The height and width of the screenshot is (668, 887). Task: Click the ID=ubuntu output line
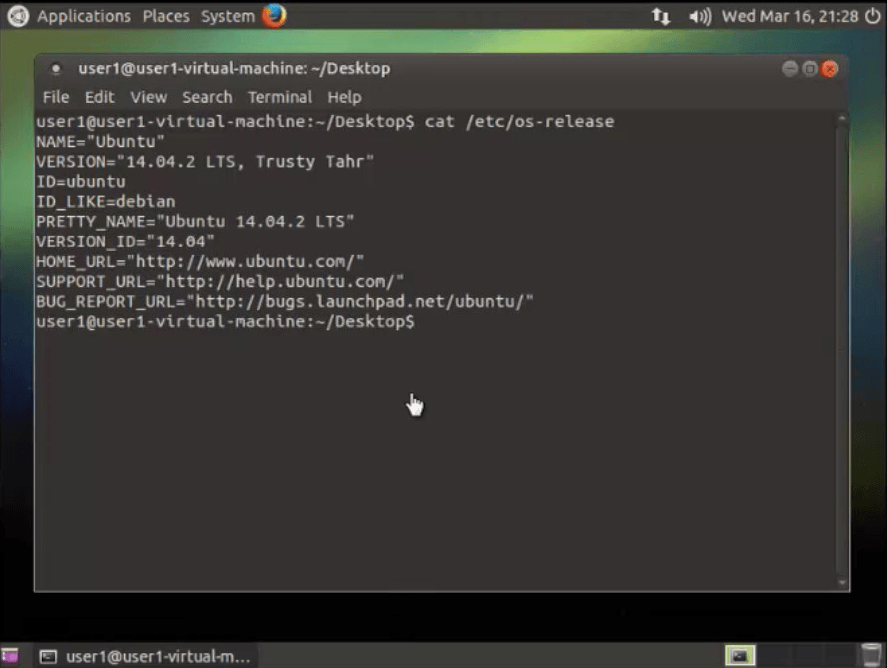pos(81,182)
